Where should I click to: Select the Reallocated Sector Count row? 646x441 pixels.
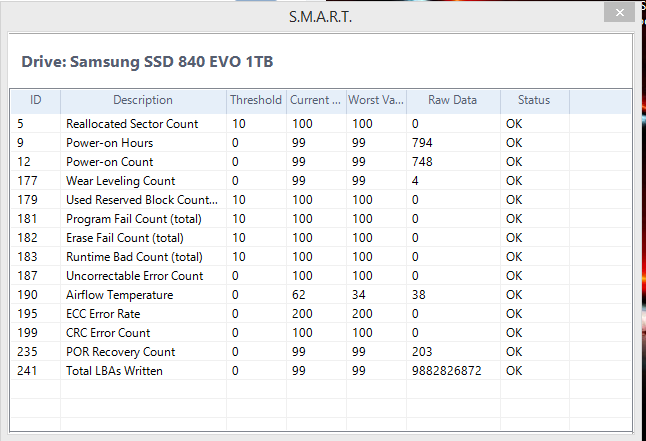[x=321, y=124]
